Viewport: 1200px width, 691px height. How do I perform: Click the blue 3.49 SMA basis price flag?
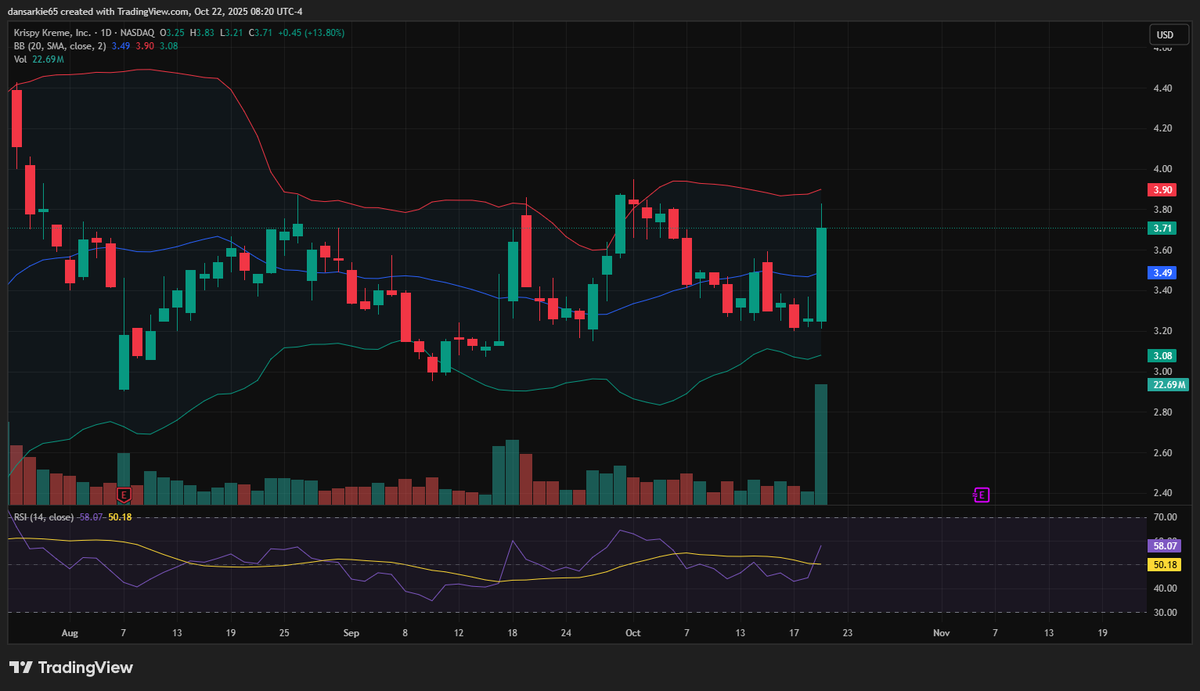point(1161,272)
